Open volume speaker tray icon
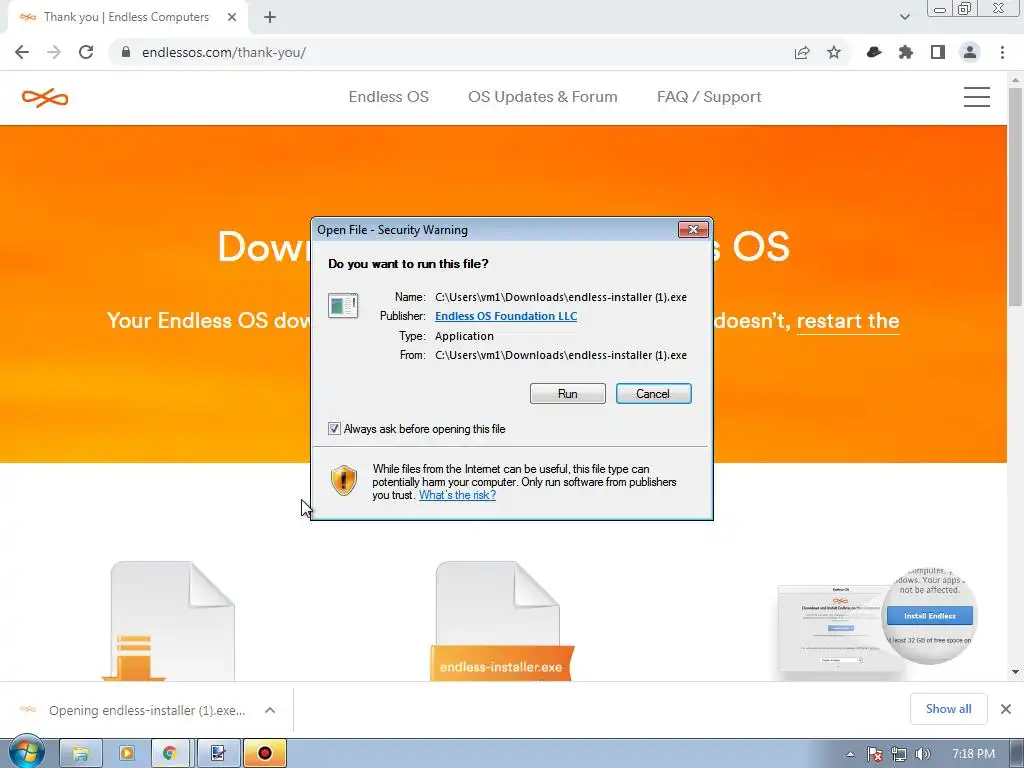Screen dimensions: 1024x768 [922, 754]
